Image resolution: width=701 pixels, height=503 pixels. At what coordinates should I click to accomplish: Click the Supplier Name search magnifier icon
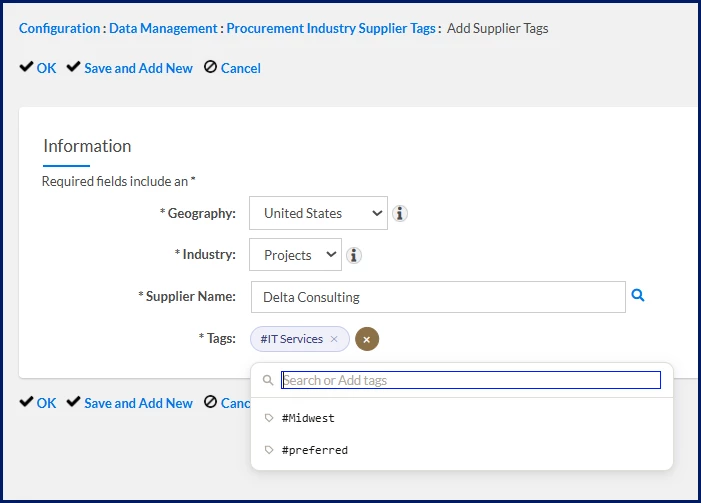click(x=638, y=296)
